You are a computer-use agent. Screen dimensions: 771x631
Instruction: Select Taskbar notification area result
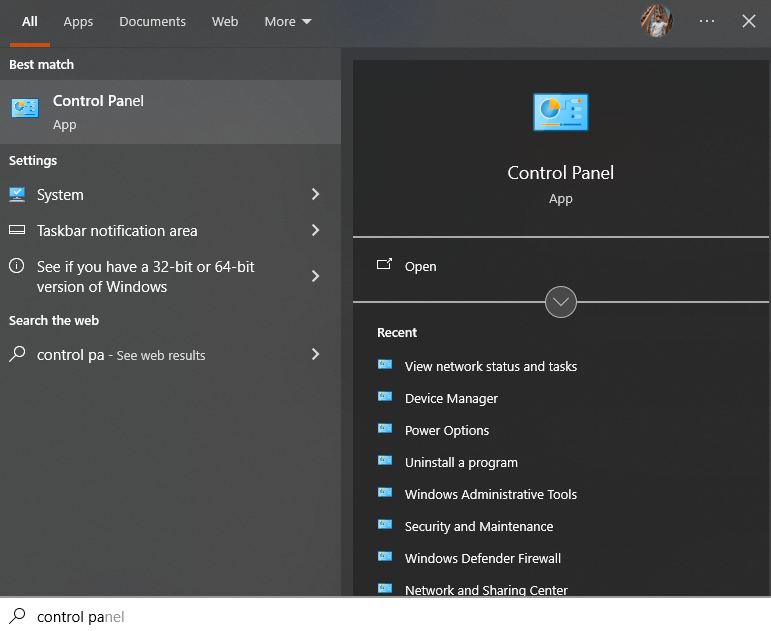coord(170,230)
